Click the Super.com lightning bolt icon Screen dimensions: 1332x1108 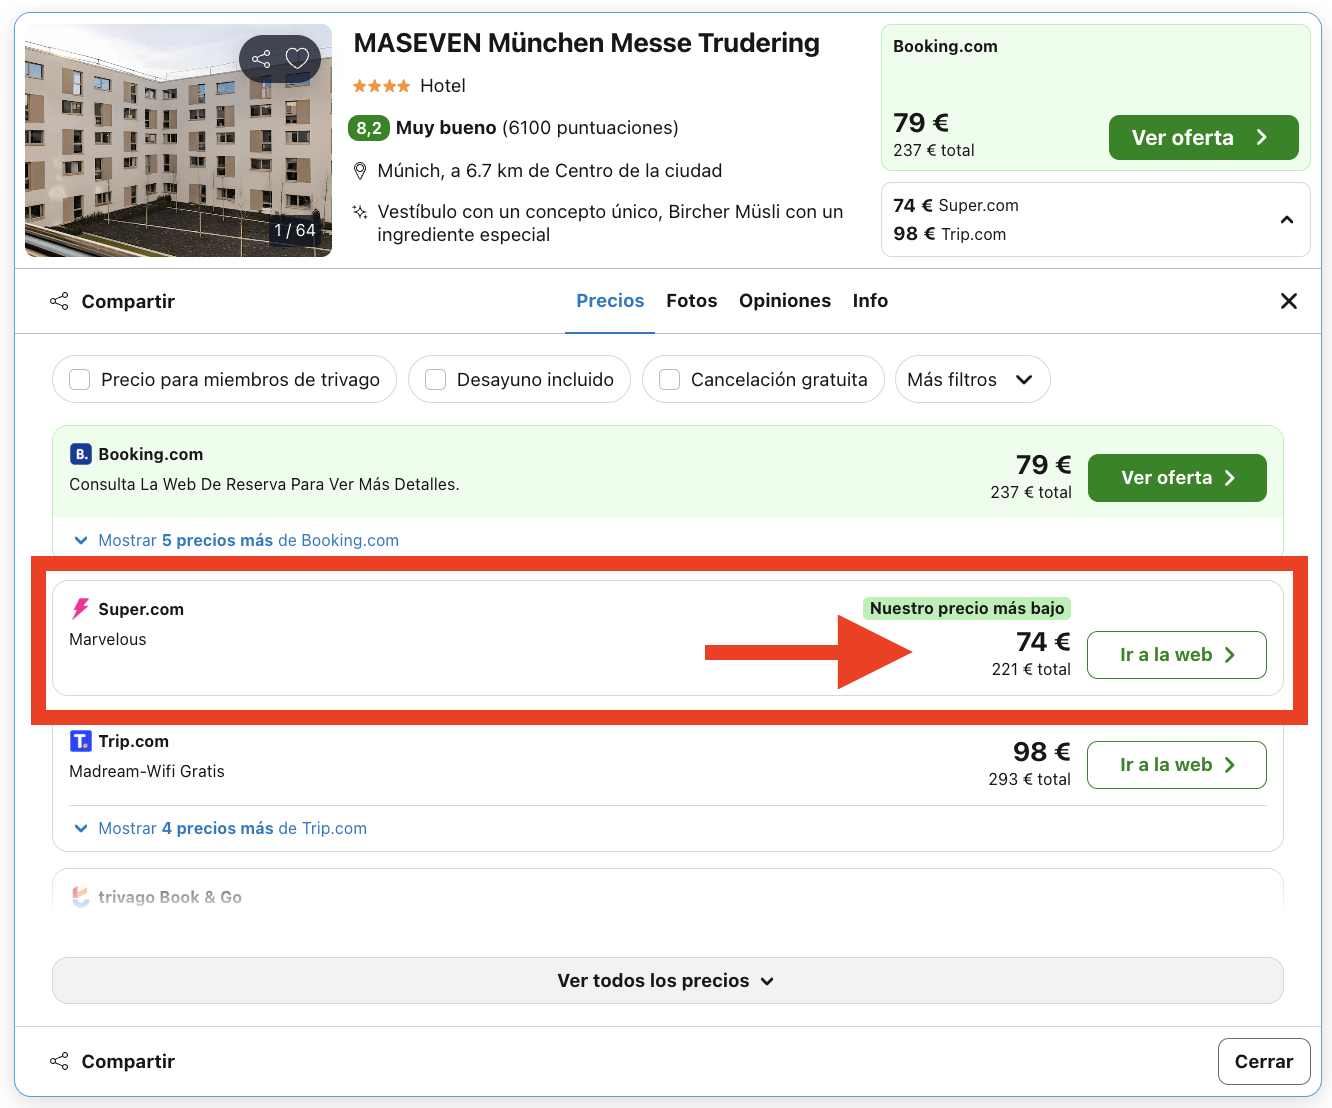[80, 608]
